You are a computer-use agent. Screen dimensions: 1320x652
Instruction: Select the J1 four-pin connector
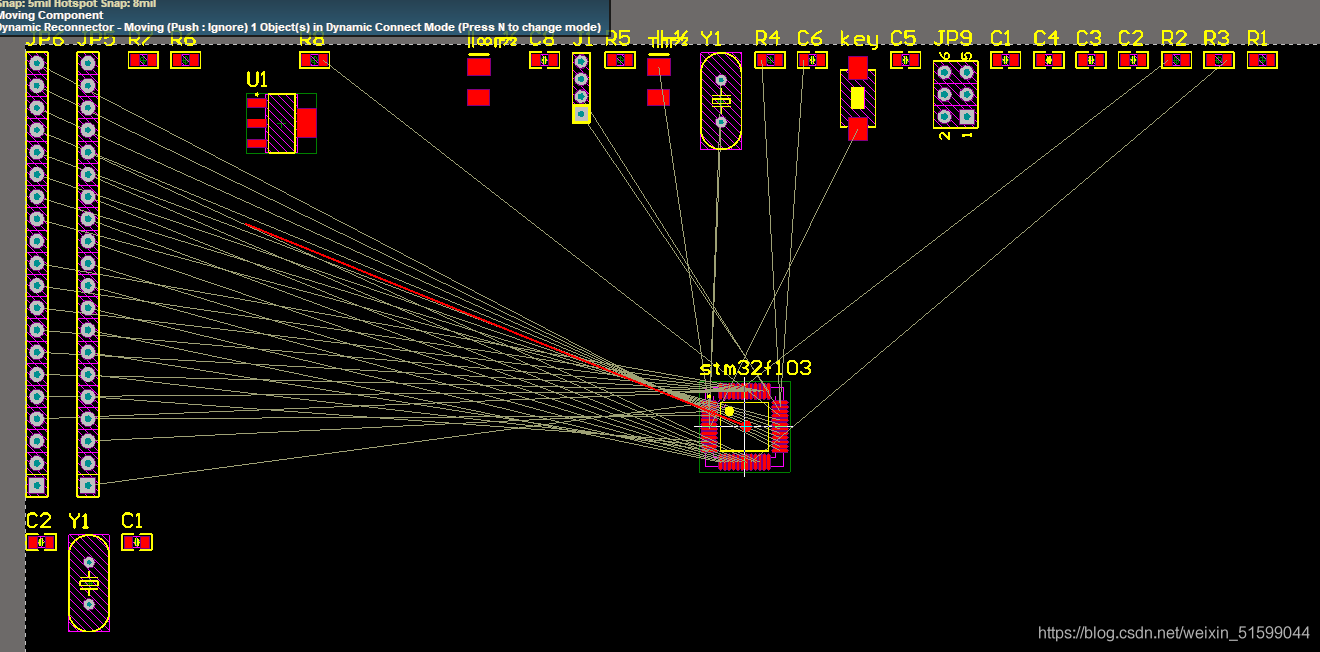pyautogui.click(x=581, y=88)
